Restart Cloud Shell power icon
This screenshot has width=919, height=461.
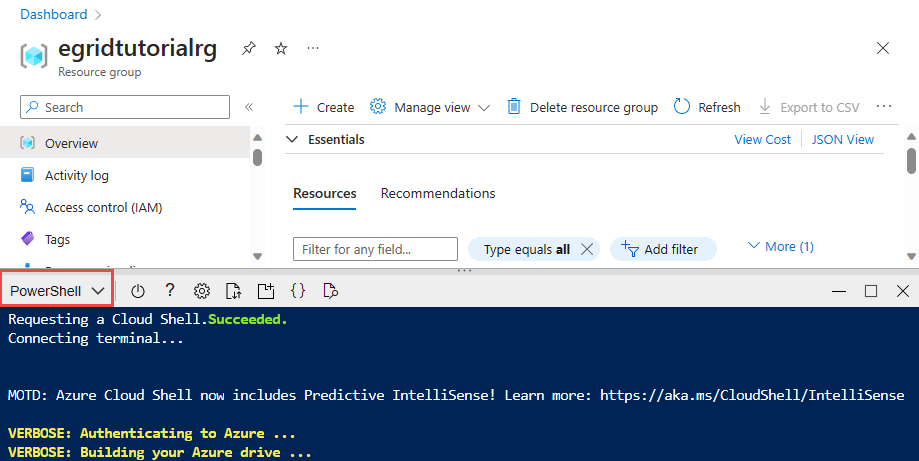pos(138,291)
